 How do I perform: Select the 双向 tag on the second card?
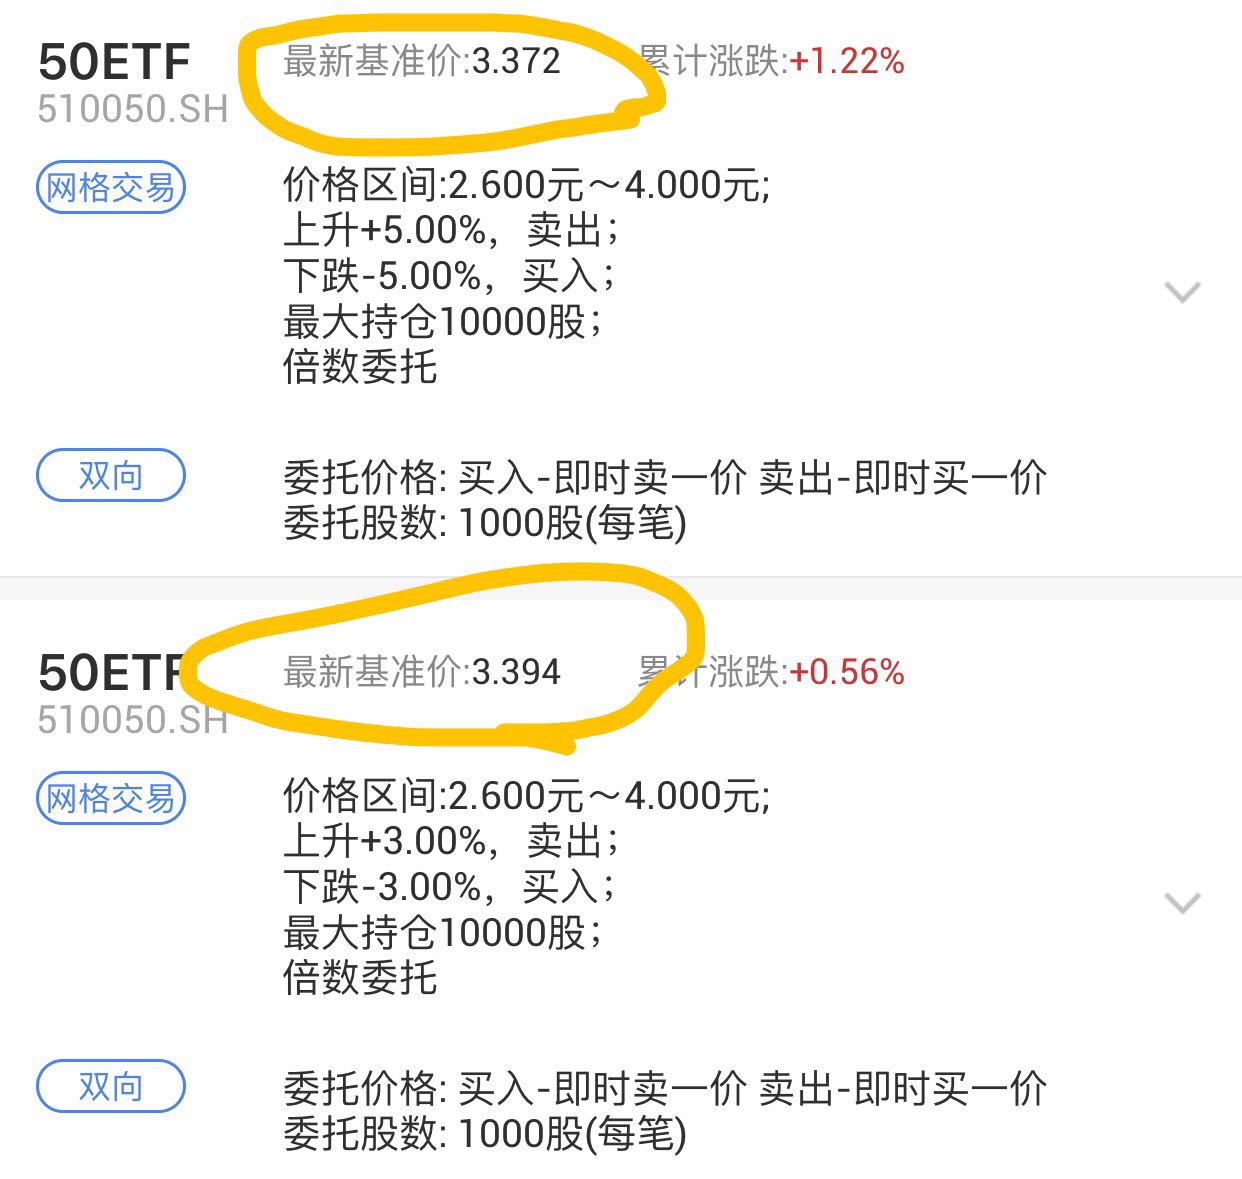(111, 1087)
